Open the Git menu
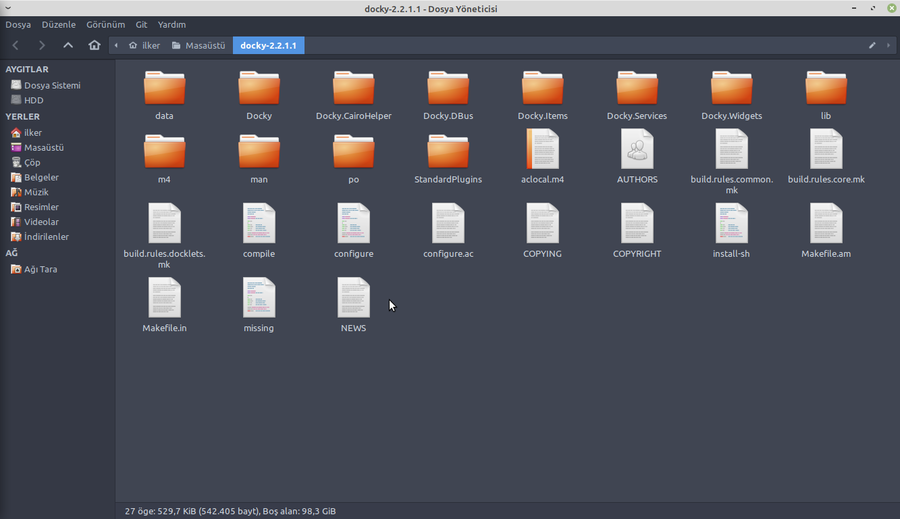 (141, 24)
